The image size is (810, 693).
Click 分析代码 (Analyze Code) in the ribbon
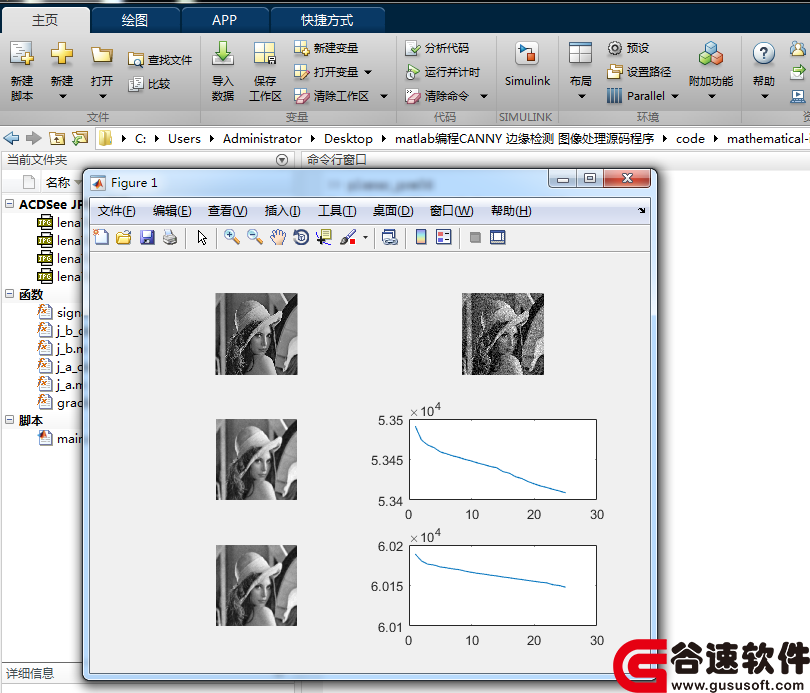[x=438, y=48]
